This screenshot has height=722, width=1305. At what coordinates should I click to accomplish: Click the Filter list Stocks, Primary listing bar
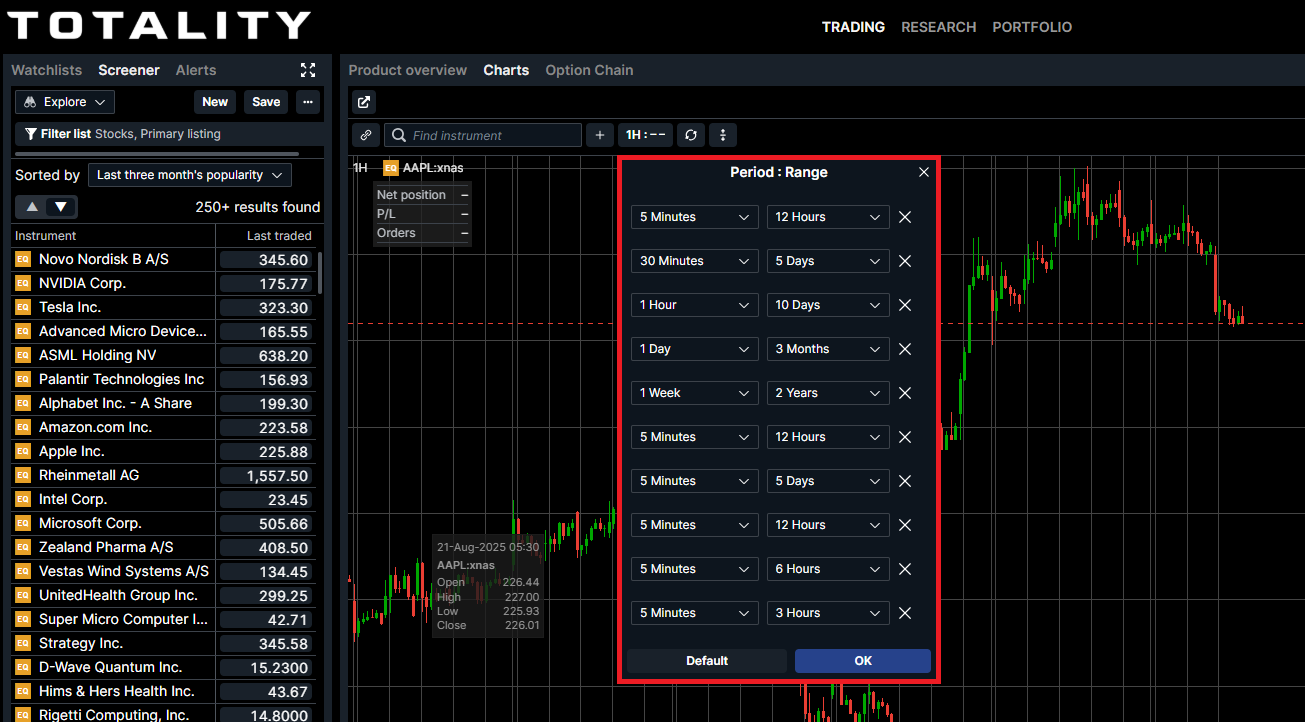coord(169,134)
